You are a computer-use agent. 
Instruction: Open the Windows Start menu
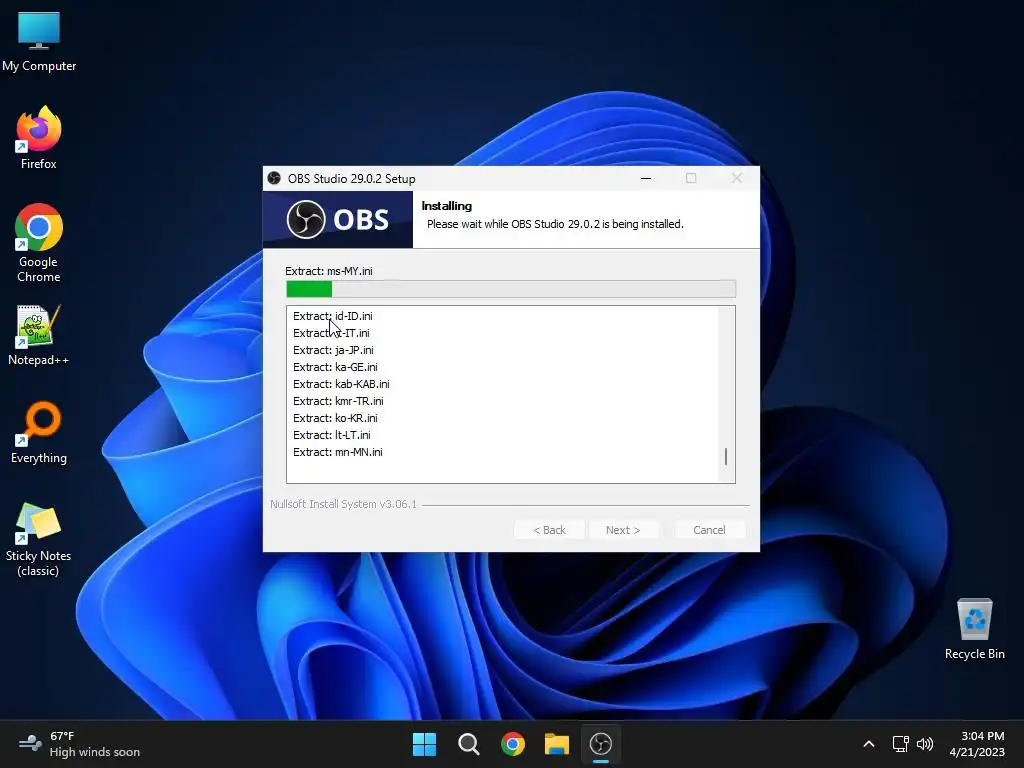click(424, 744)
